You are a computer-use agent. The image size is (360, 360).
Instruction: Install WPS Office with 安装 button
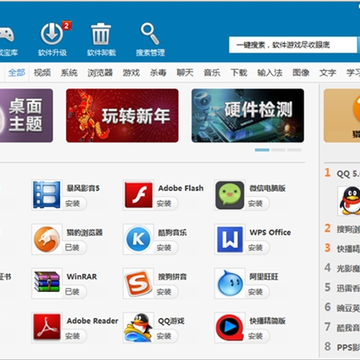257,248
